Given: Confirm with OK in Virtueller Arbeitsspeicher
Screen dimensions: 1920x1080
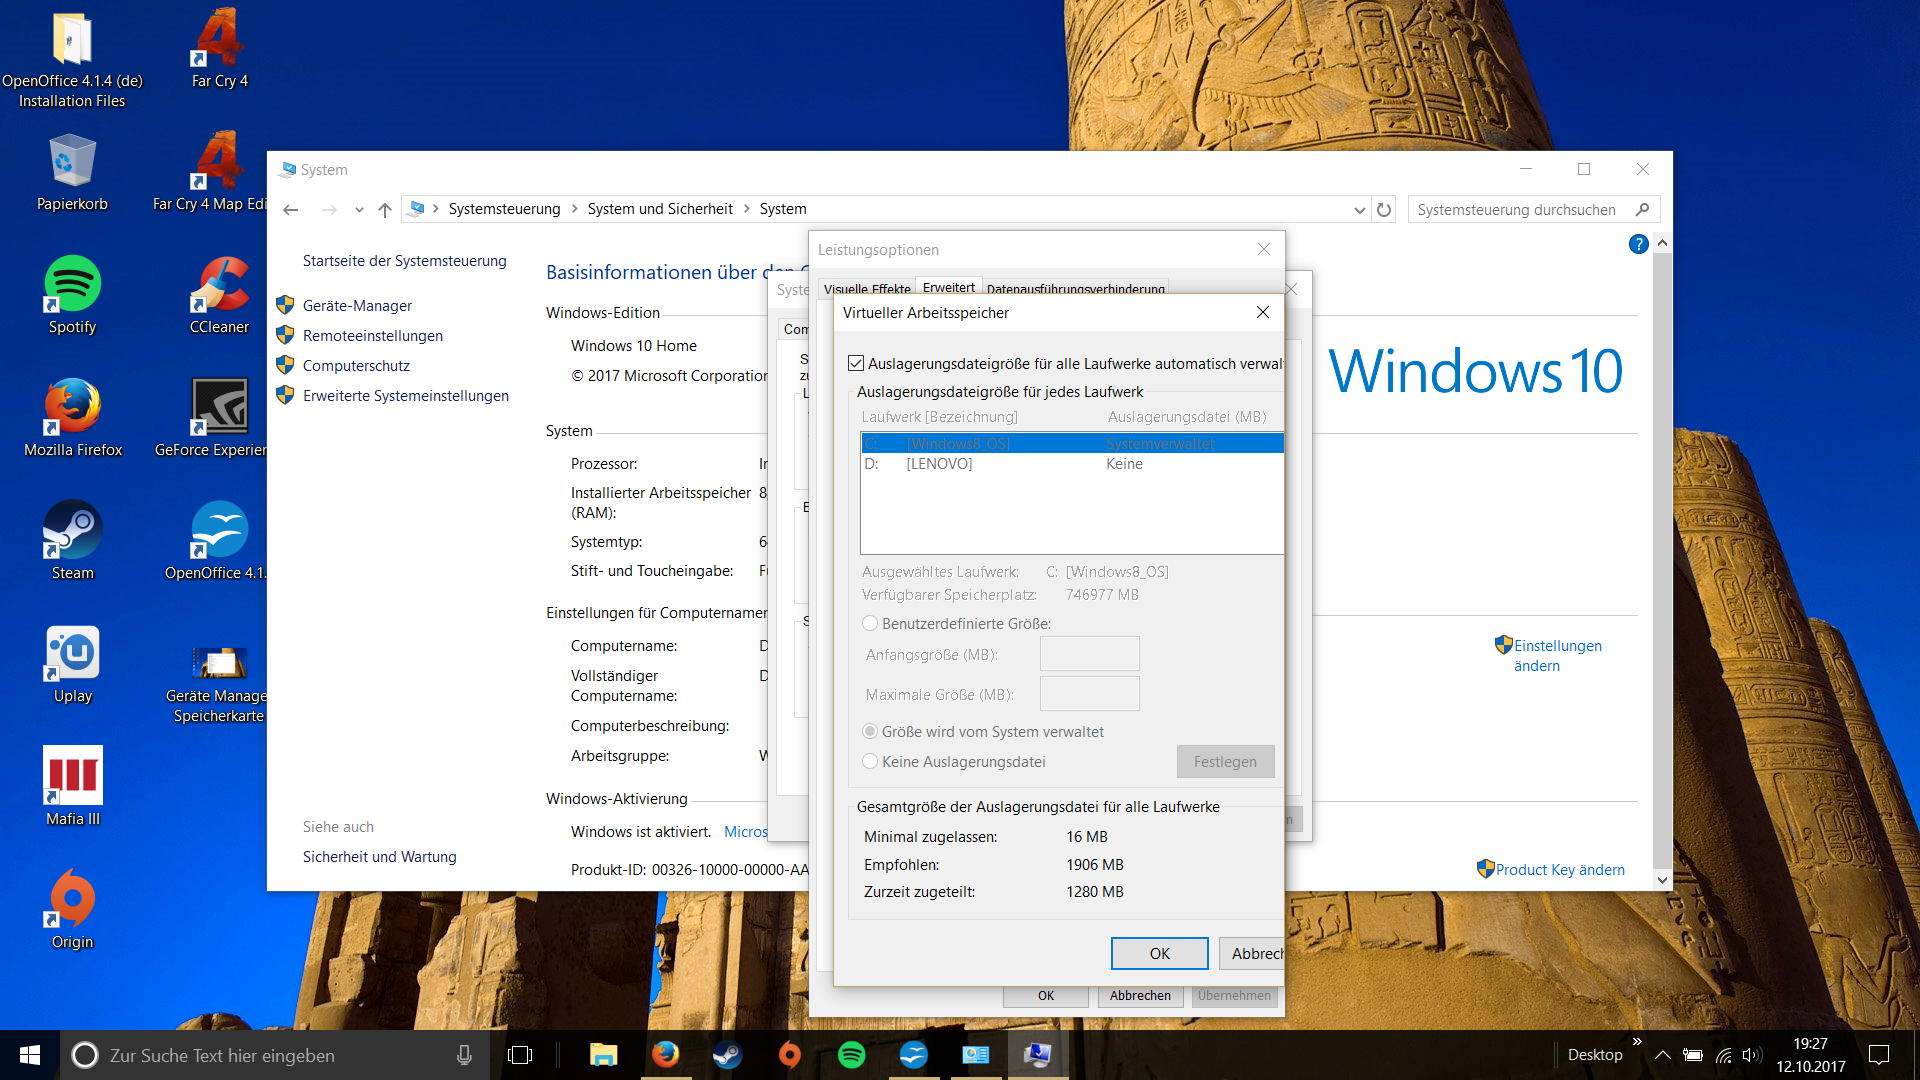Looking at the screenshot, I should (1159, 953).
